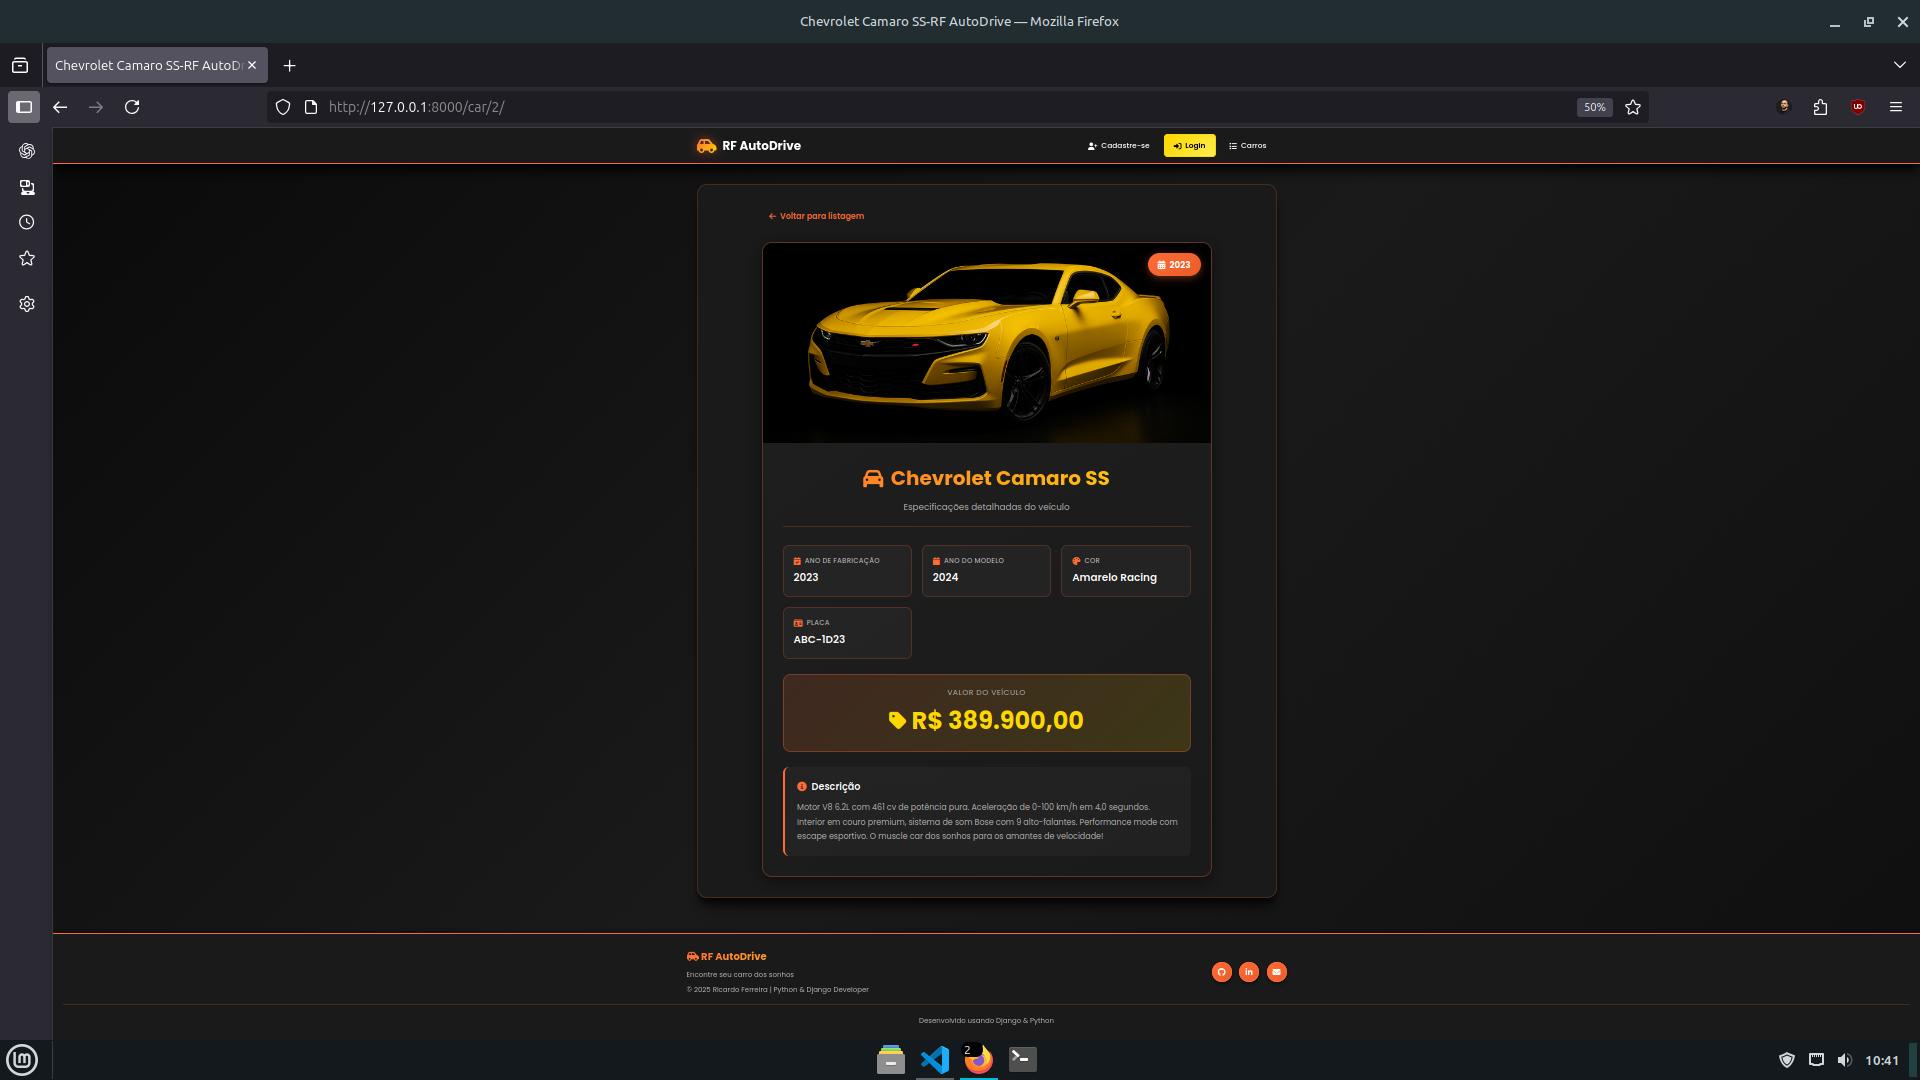Open the ChatGPT sidebar panel

pyautogui.click(x=27, y=151)
